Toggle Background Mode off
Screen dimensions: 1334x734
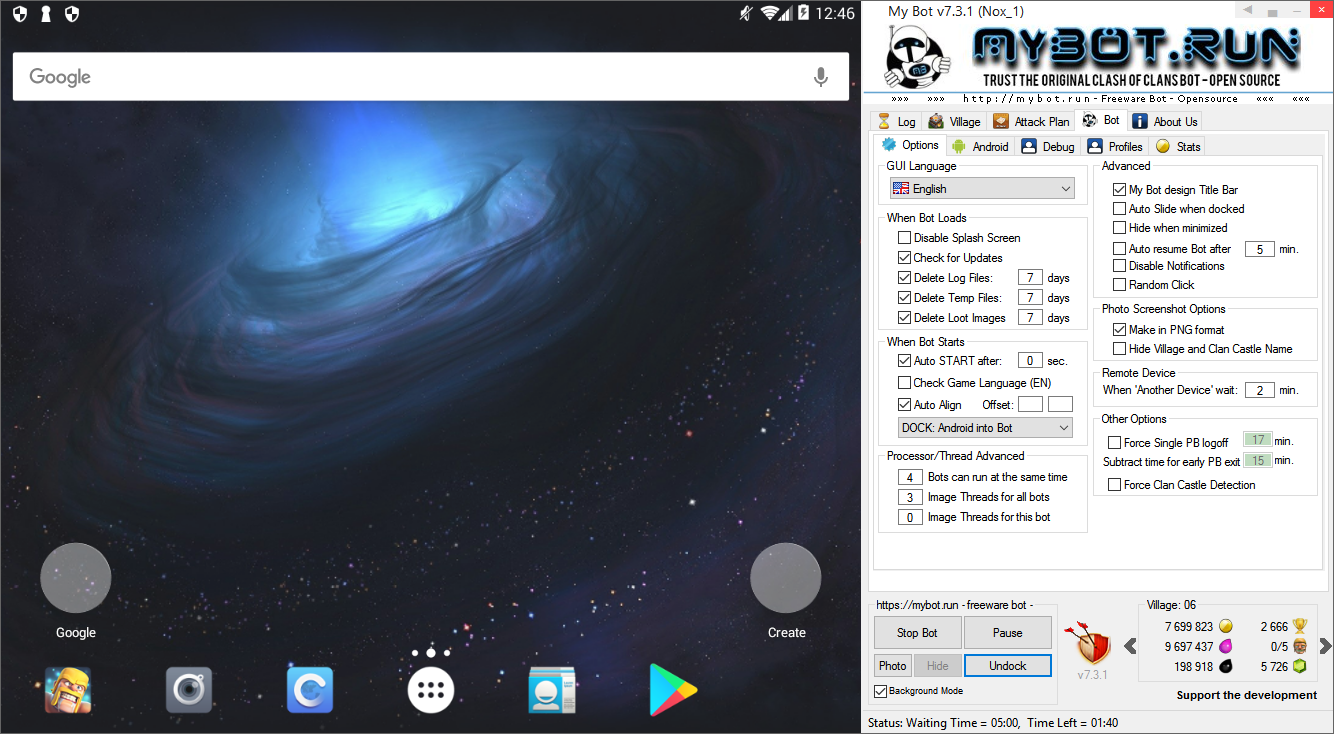click(x=881, y=690)
